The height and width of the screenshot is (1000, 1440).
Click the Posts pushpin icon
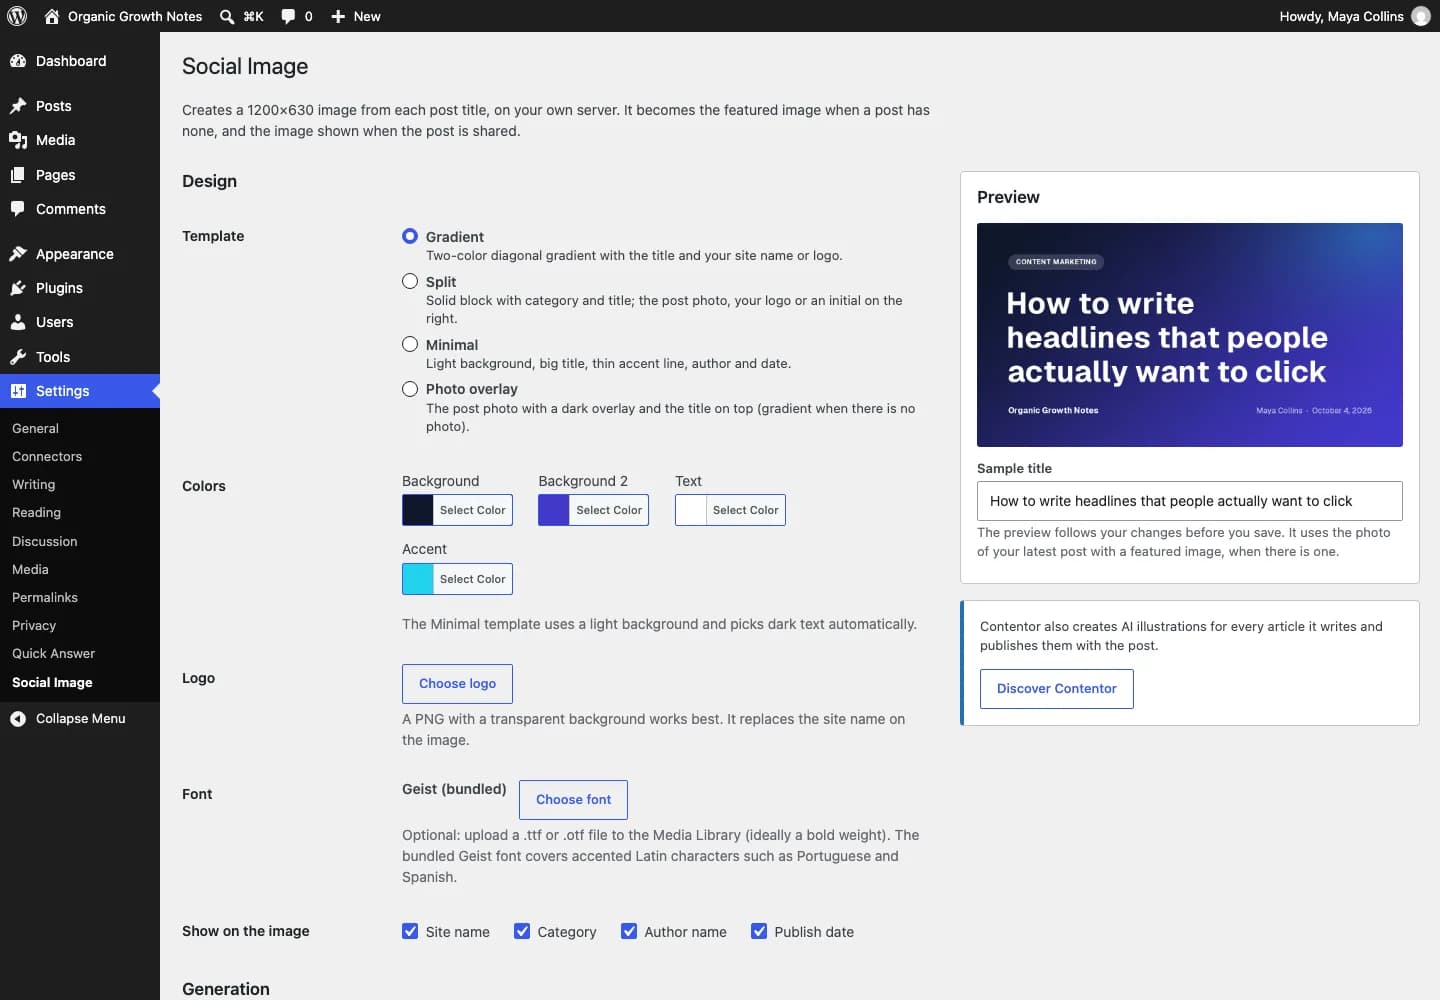[x=18, y=106]
